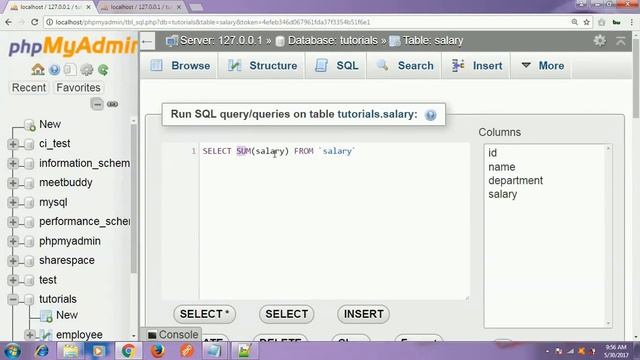The image size is (640, 360).
Task: Bookmark page with star icon
Action: [x=587, y=22]
